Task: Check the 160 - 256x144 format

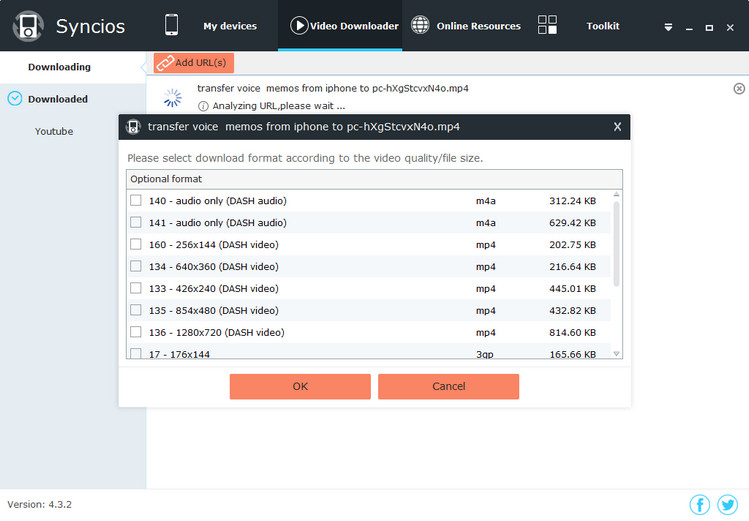Action: click(136, 244)
